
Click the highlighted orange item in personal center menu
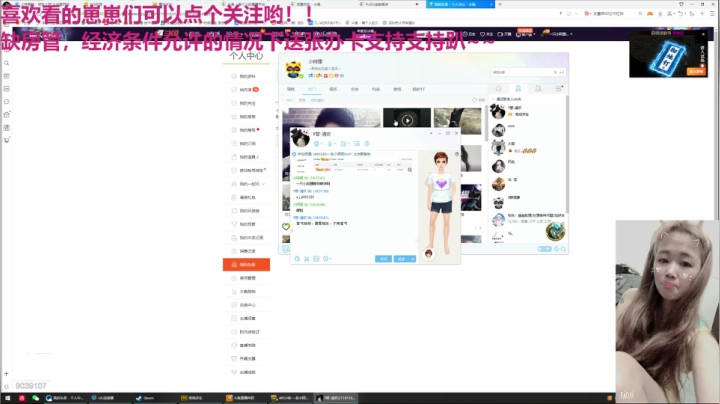pyautogui.click(x=246, y=264)
